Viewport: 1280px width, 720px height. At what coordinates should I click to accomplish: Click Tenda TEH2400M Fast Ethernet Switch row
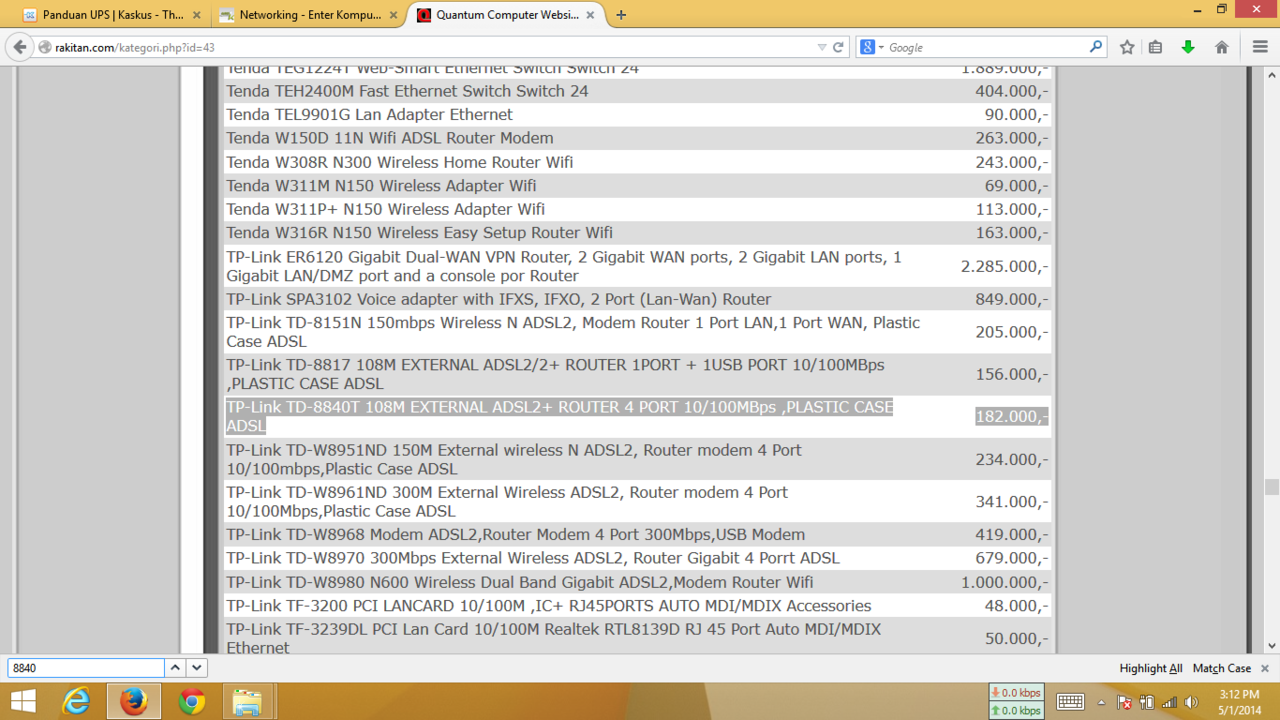638,91
